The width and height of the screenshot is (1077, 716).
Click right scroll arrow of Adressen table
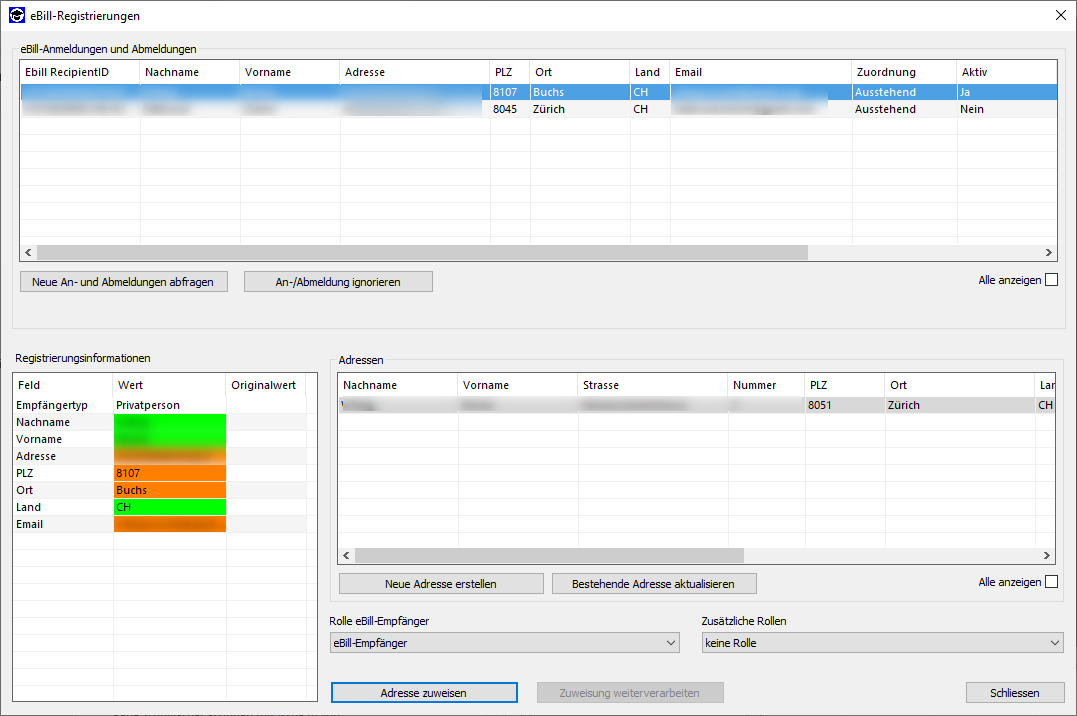tap(1047, 555)
